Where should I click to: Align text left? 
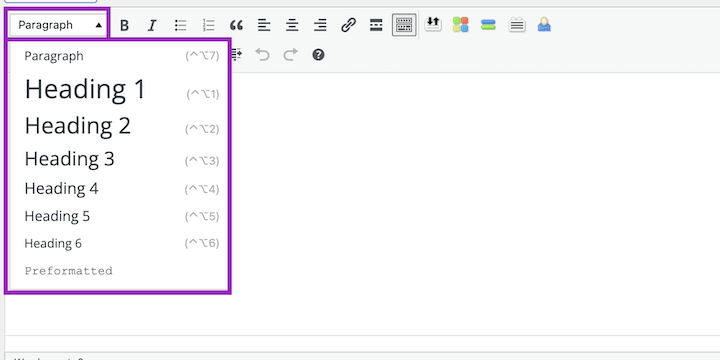(x=264, y=25)
